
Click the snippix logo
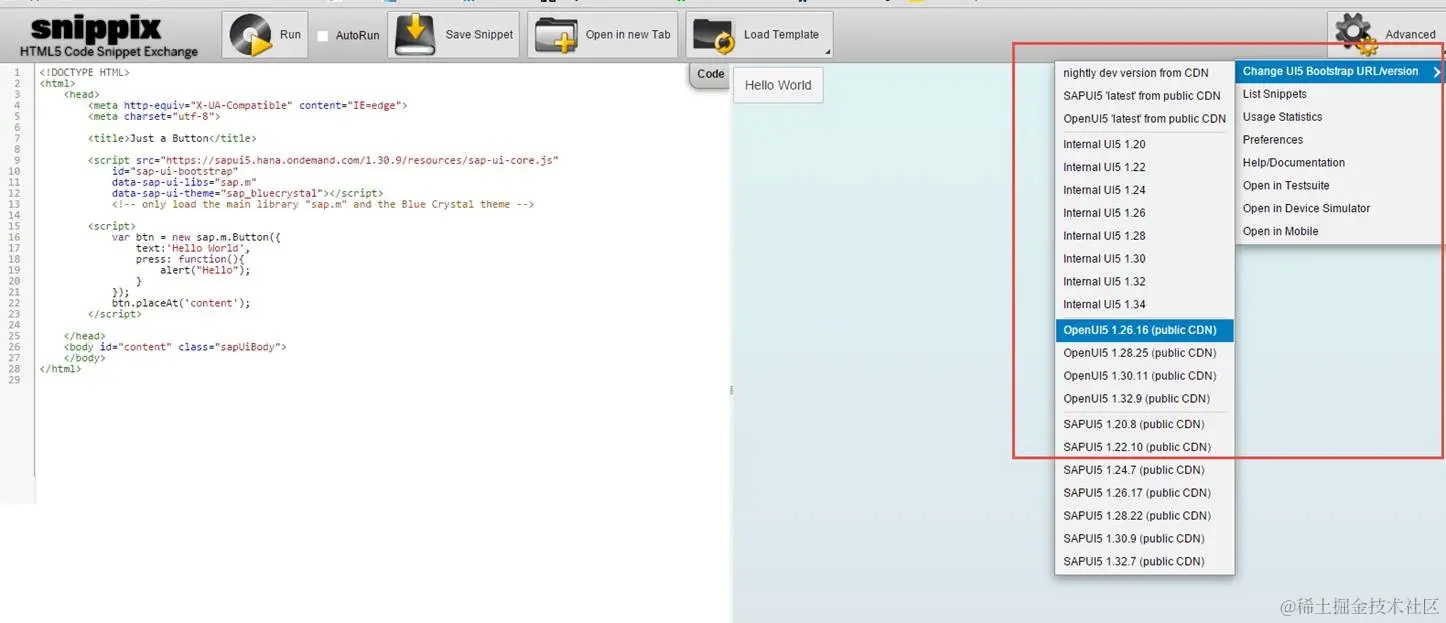coord(109,35)
